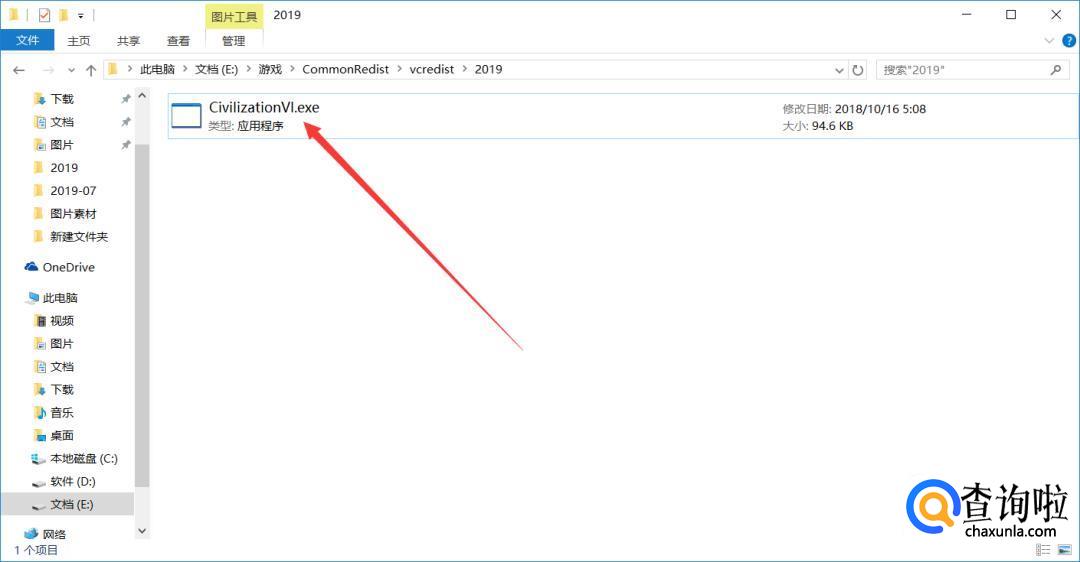Viewport: 1080px width, 562px height.
Task: Select the 图片工具 contextual tab
Action: click(x=234, y=16)
